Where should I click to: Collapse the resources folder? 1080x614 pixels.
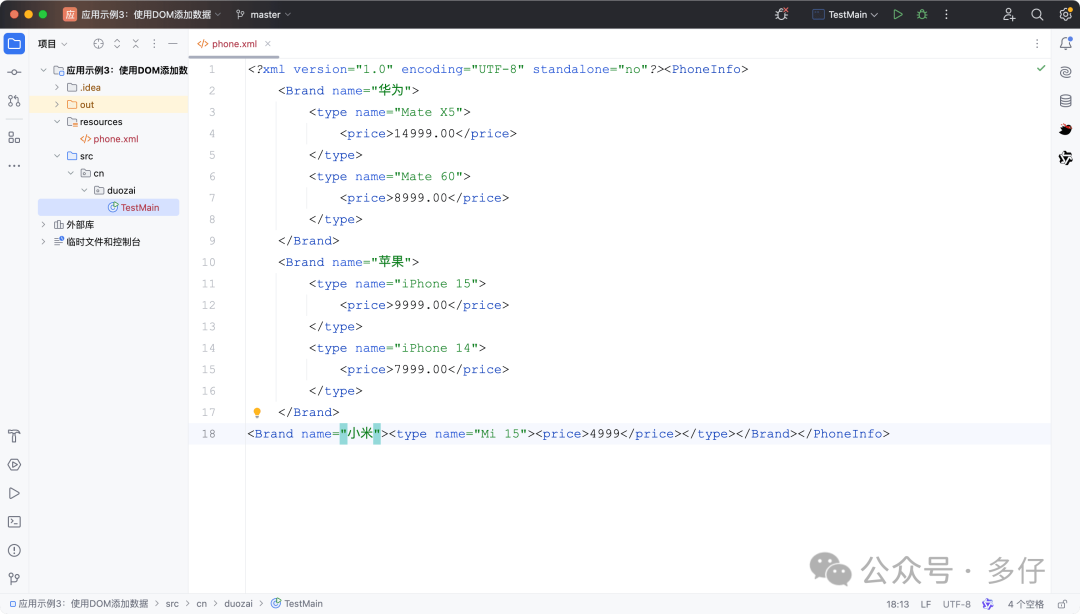pos(57,122)
